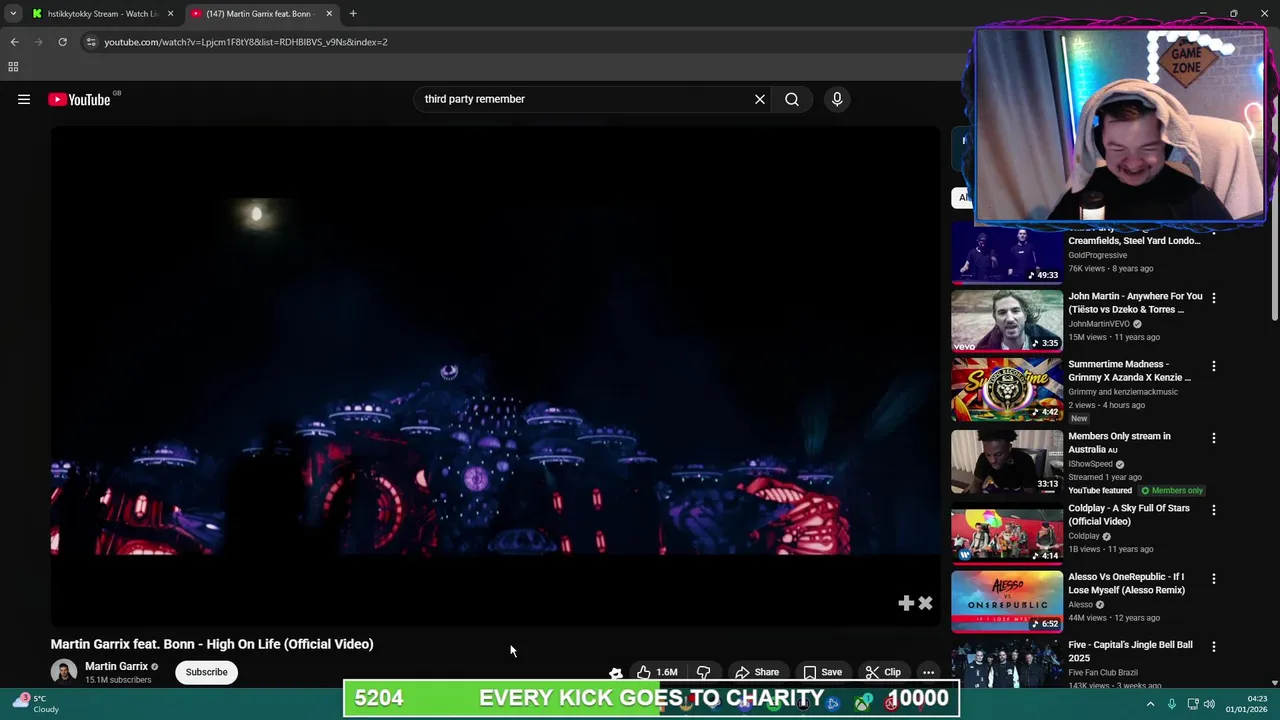Share the Martin Garrix video
The image size is (1280, 720).
(757, 672)
